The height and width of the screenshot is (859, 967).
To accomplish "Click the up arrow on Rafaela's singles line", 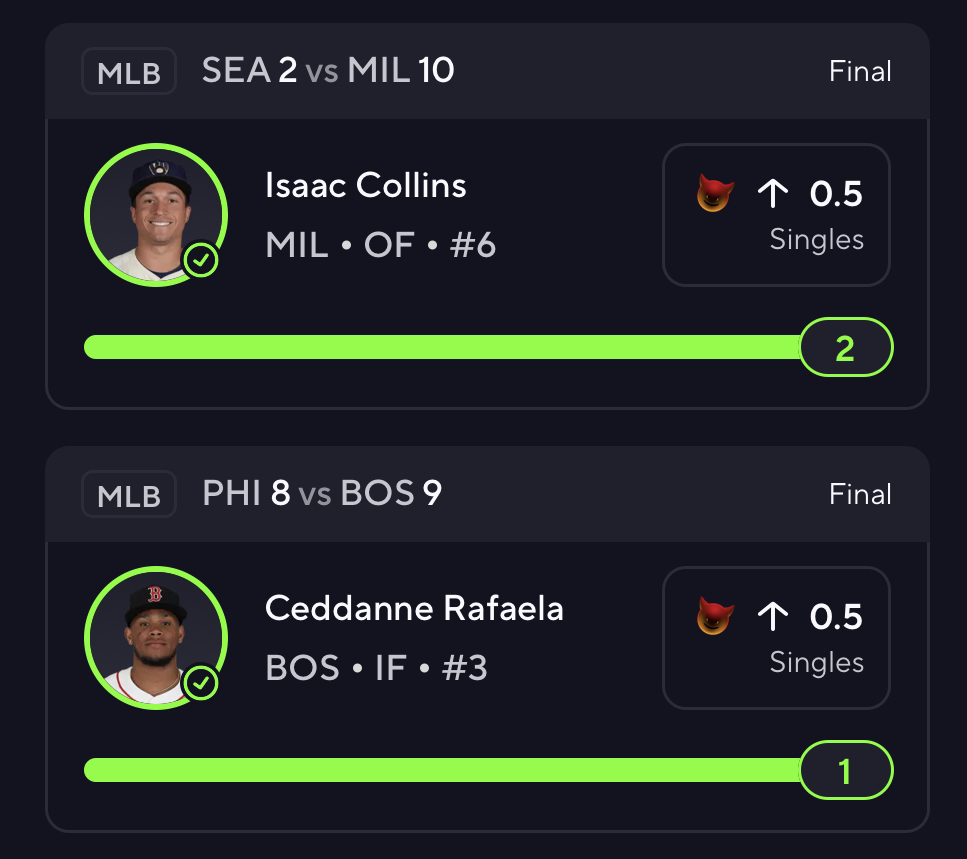I will [773, 616].
